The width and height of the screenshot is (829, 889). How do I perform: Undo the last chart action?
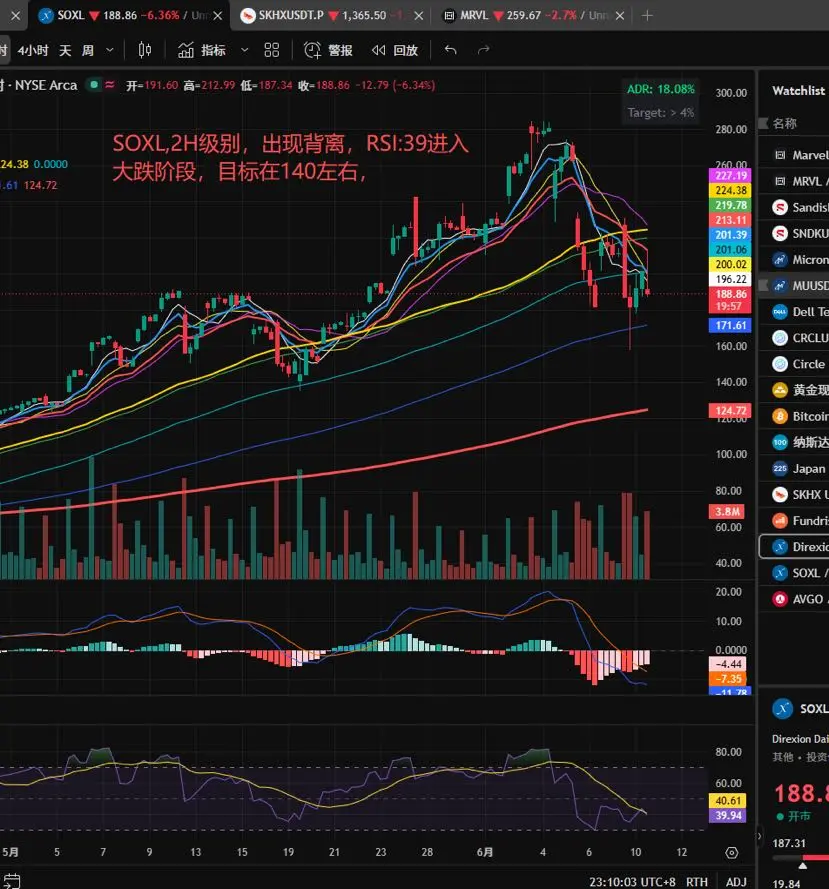coord(451,50)
